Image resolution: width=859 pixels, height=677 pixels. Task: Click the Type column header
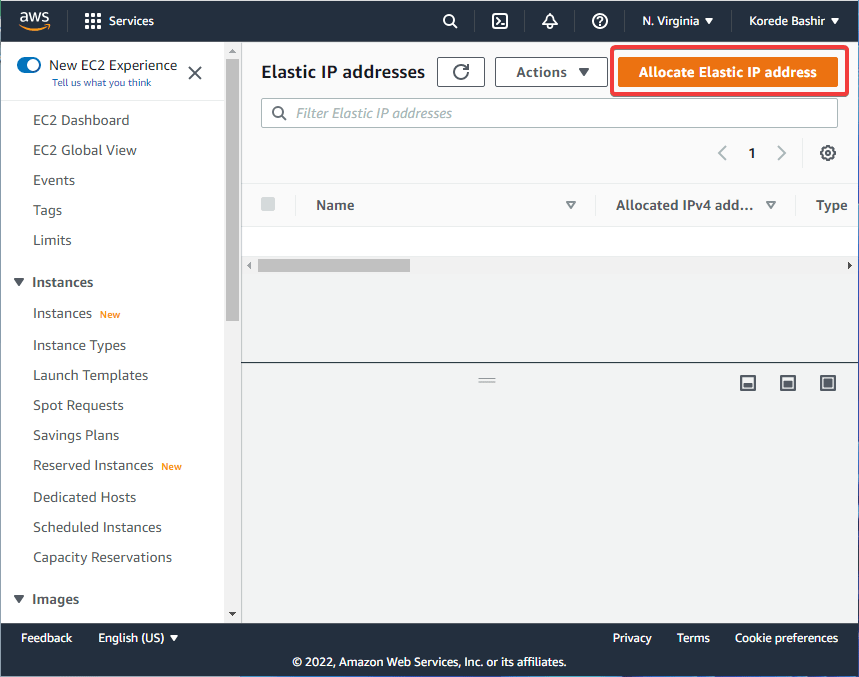831,205
